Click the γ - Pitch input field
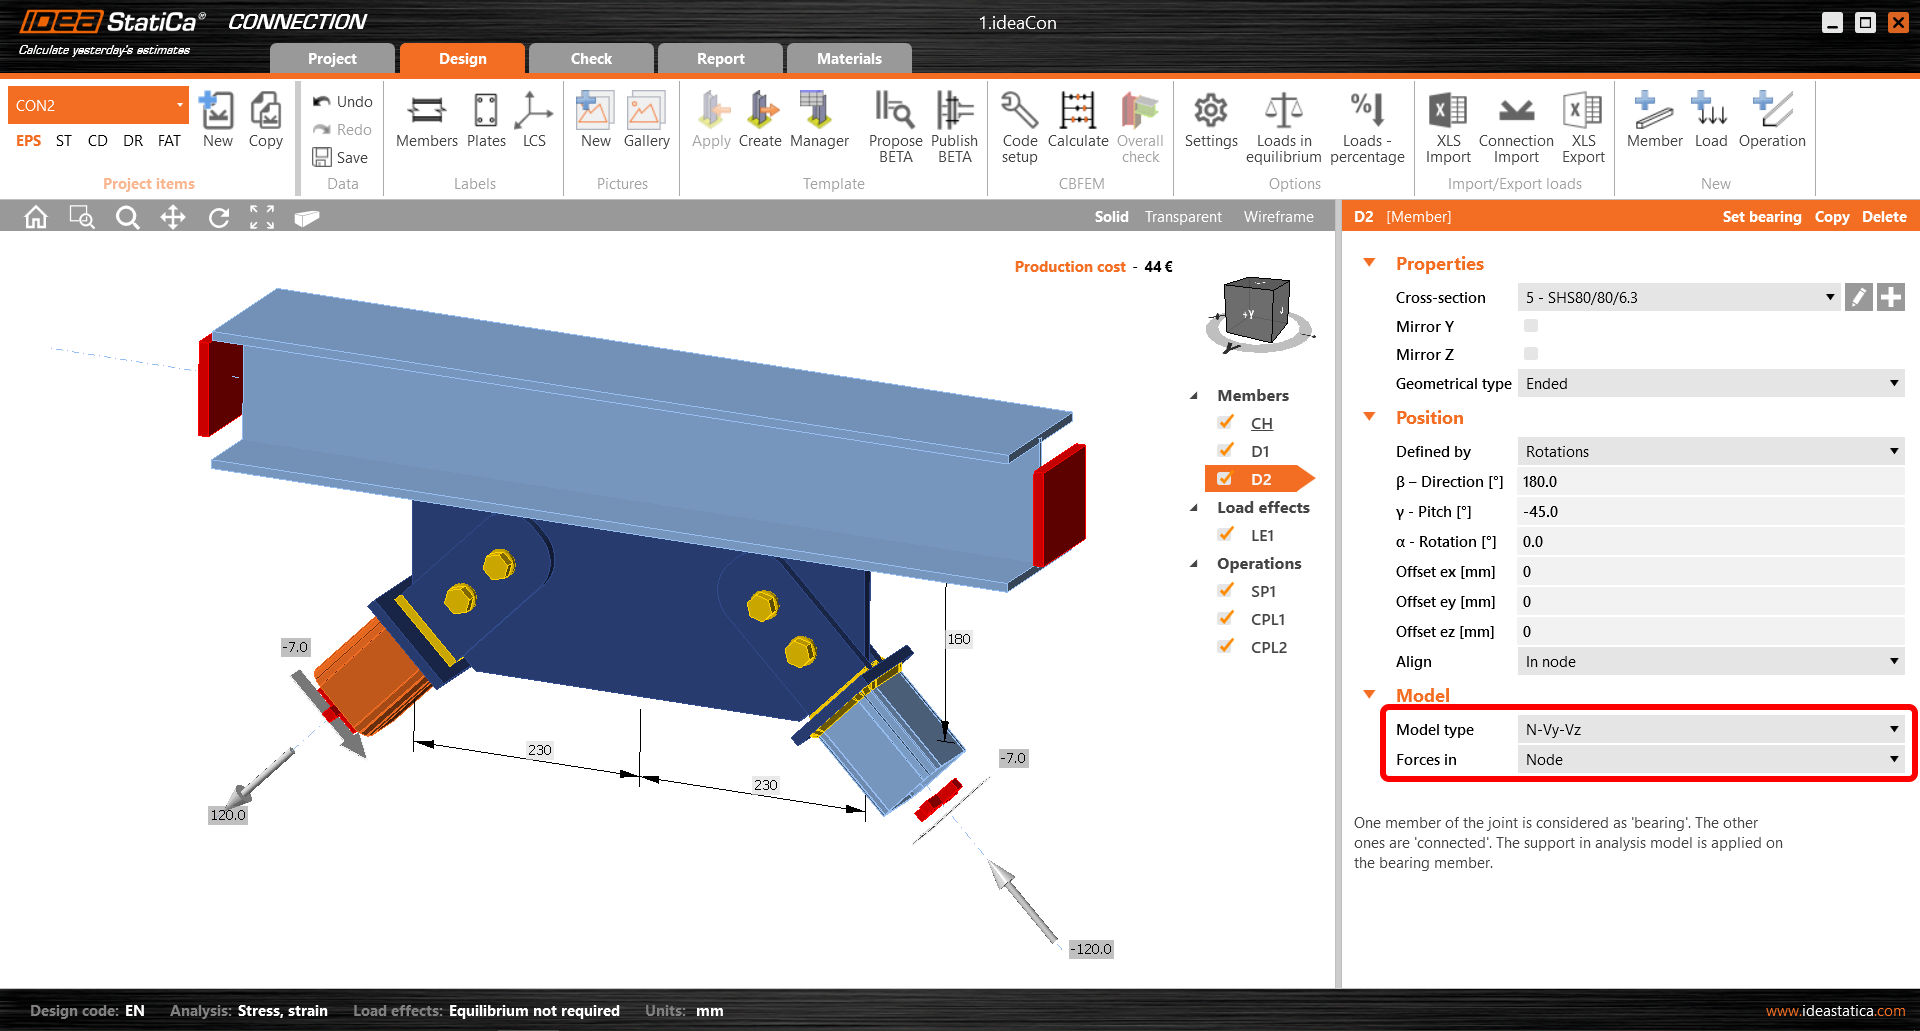The height and width of the screenshot is (1031, 1920). tap(1709, 512)
